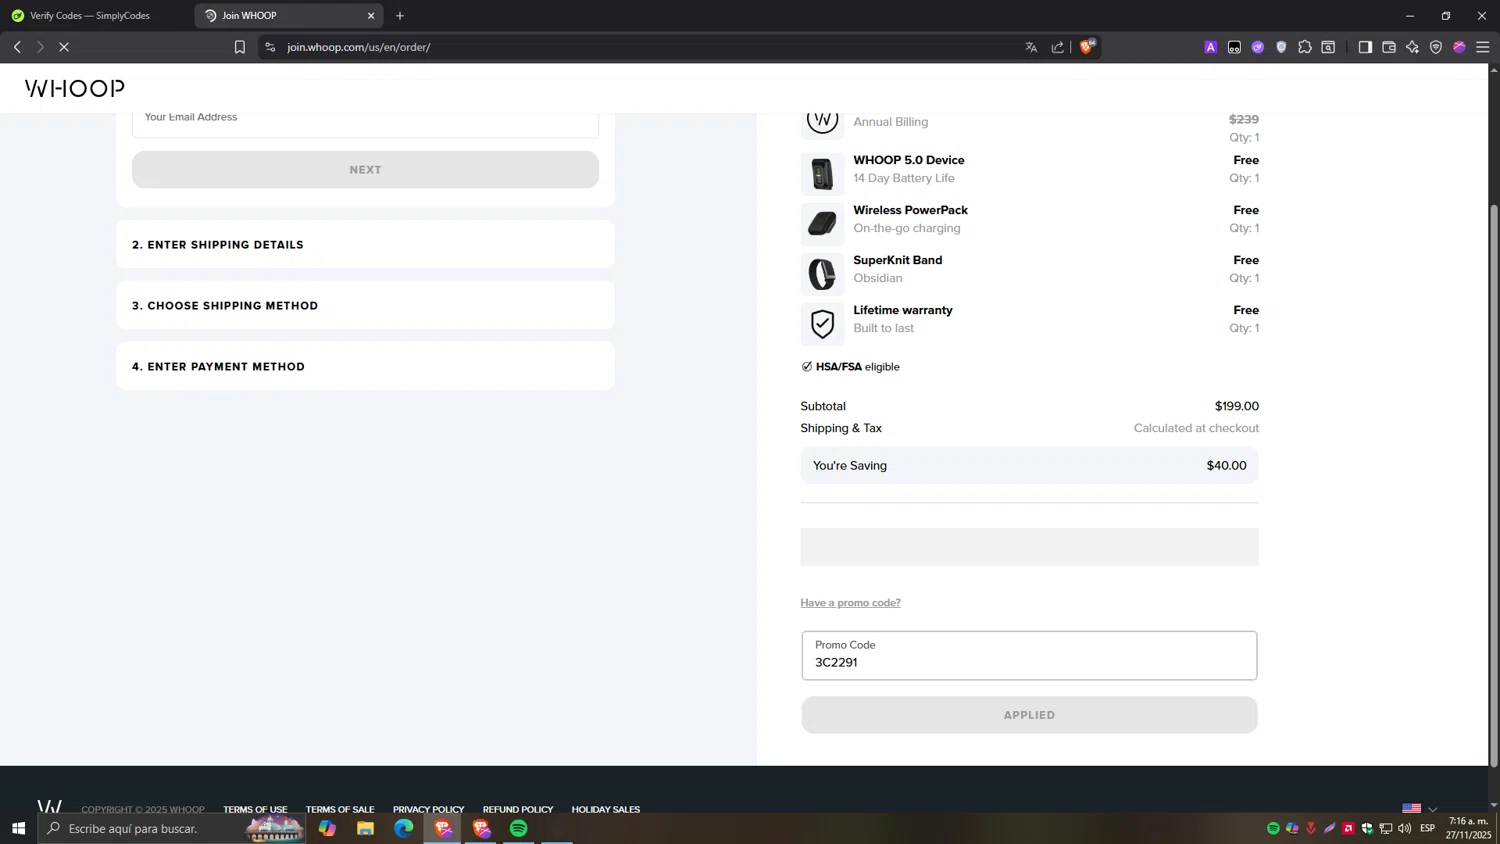Open the purple circular extension icon
Viewport: 1500px width, 844px height.
(1258, 47)
